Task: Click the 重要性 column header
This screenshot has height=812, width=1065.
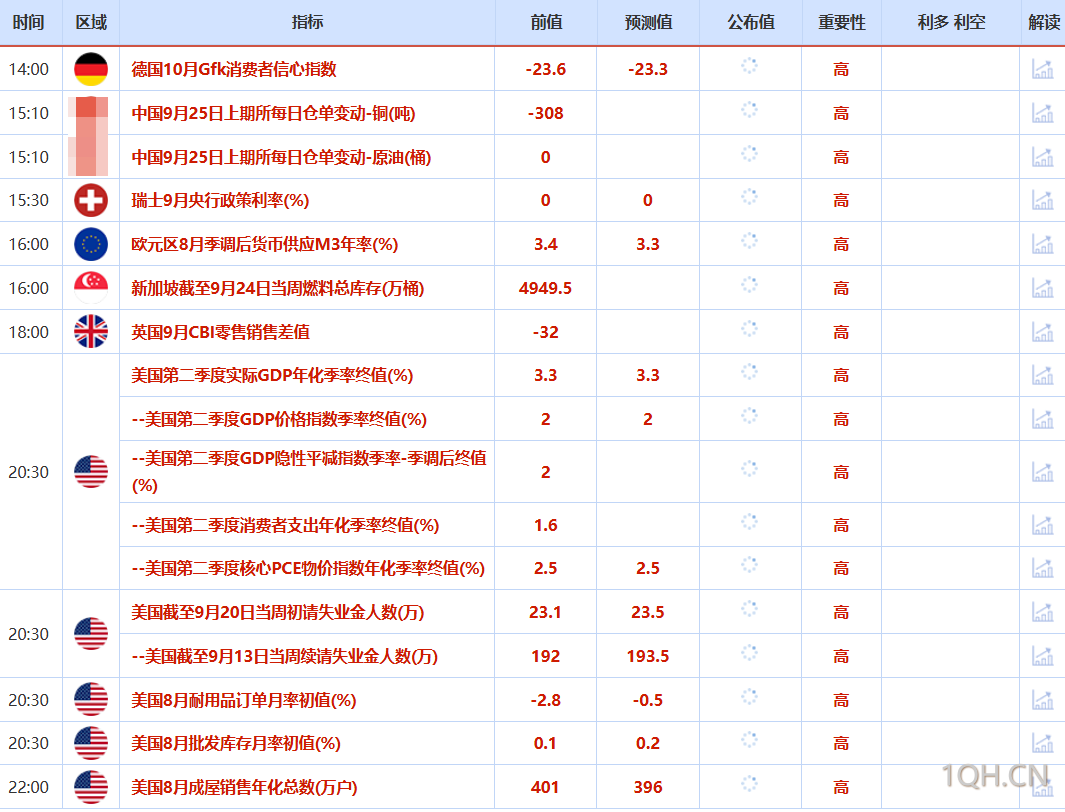Action: tap(841, 22)
